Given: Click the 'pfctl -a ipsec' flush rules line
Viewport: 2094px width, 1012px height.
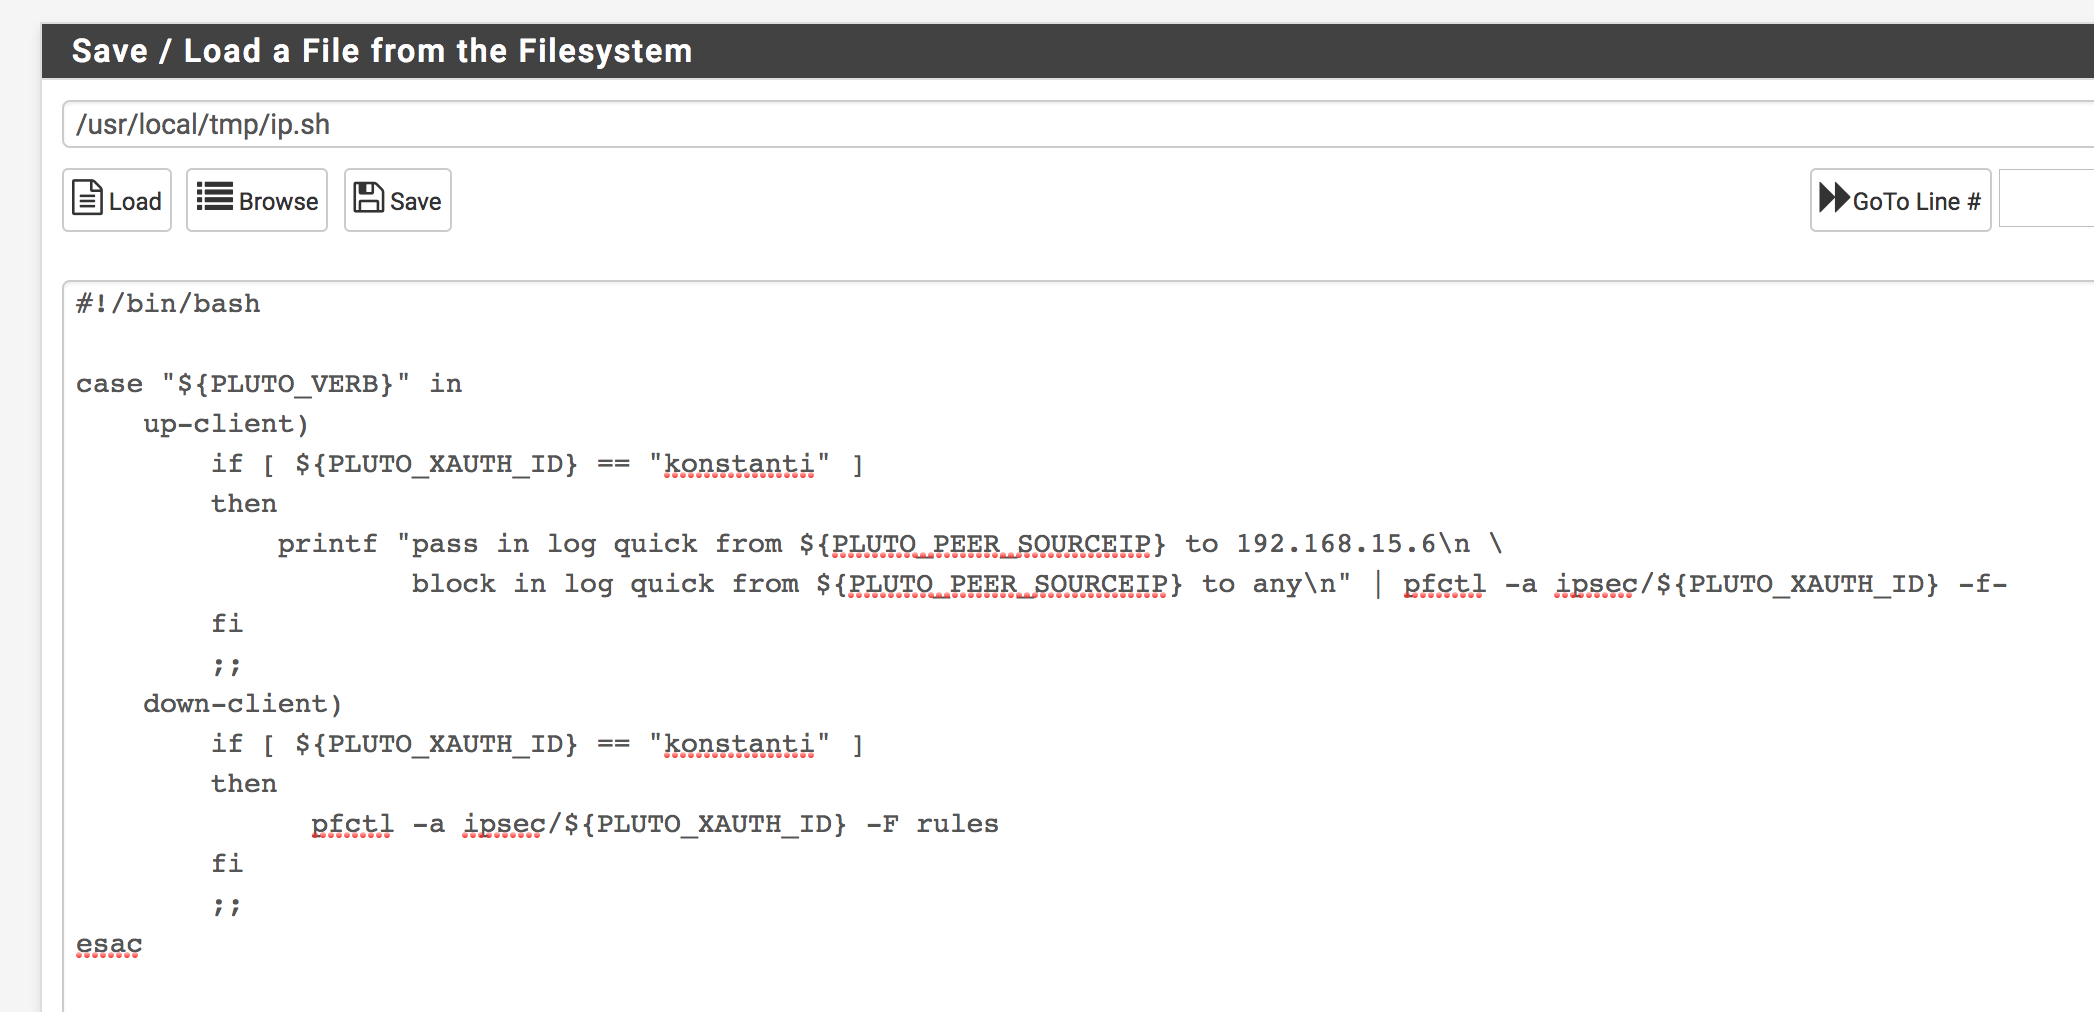Looking at the screenshot, I should pyautogui.click(x=655, y=824).
